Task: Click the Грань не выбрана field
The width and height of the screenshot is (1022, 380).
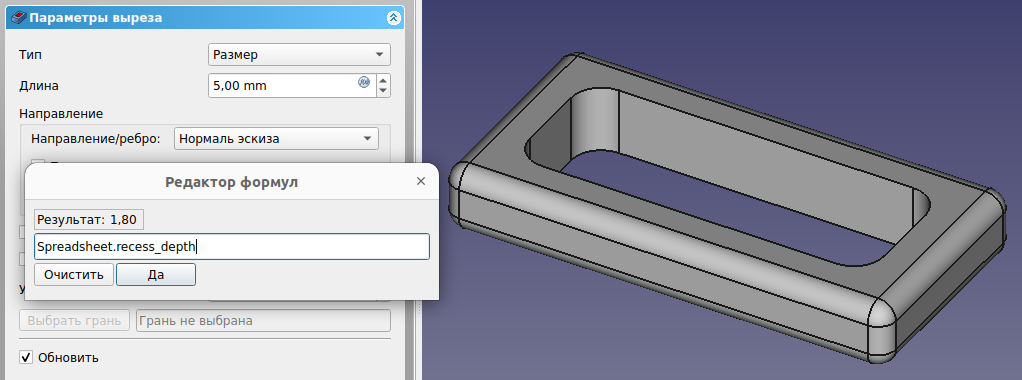Action: coord(263,321)
